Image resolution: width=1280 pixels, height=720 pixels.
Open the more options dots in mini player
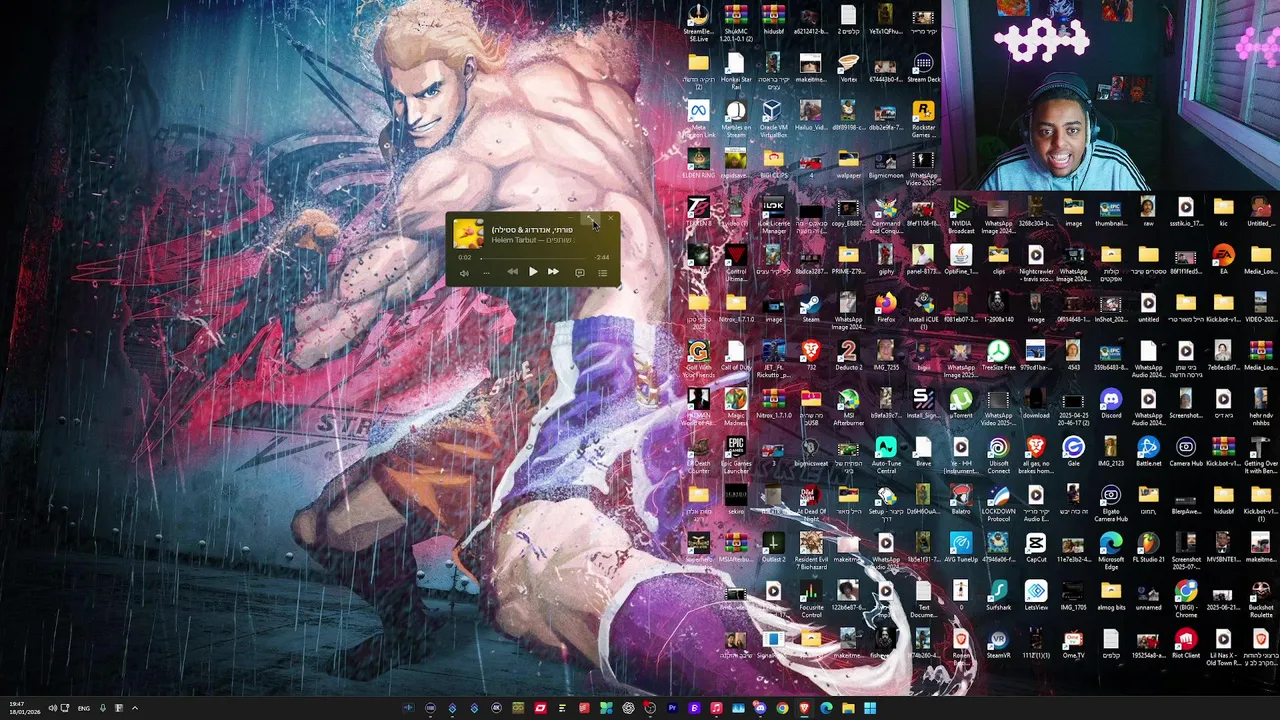(486, 273)
